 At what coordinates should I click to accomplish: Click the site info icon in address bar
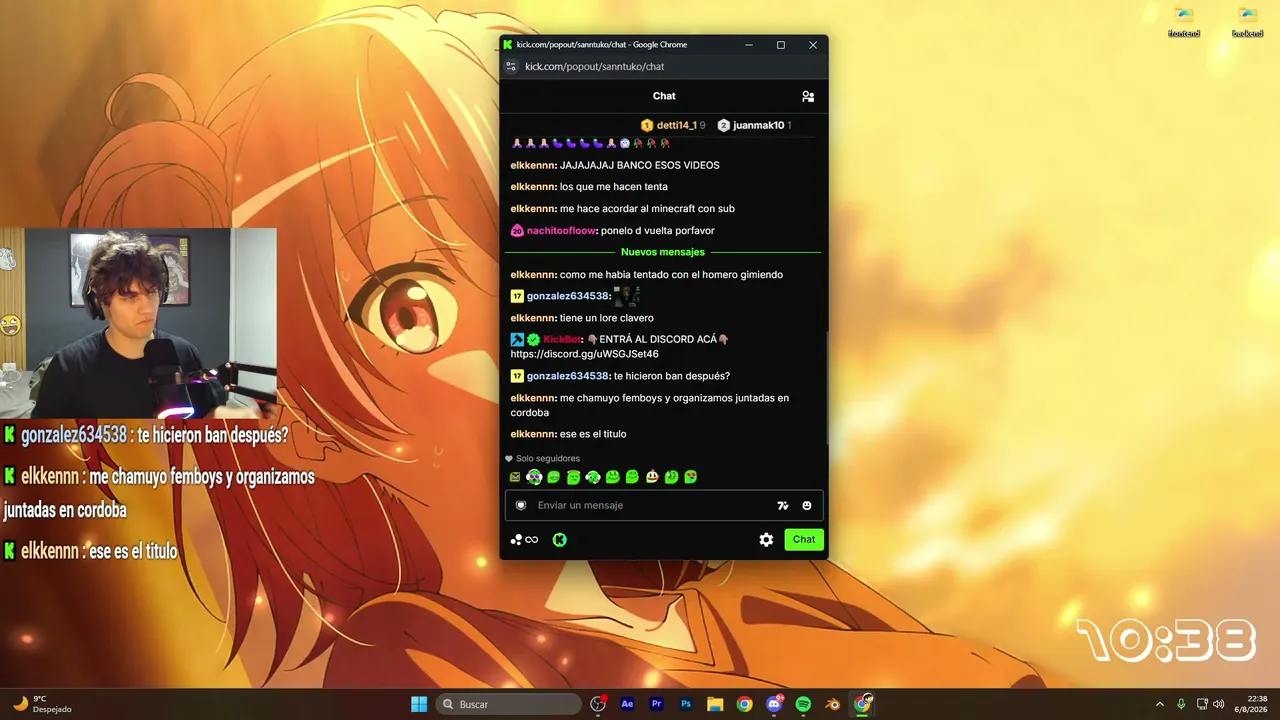coord(511,66)
